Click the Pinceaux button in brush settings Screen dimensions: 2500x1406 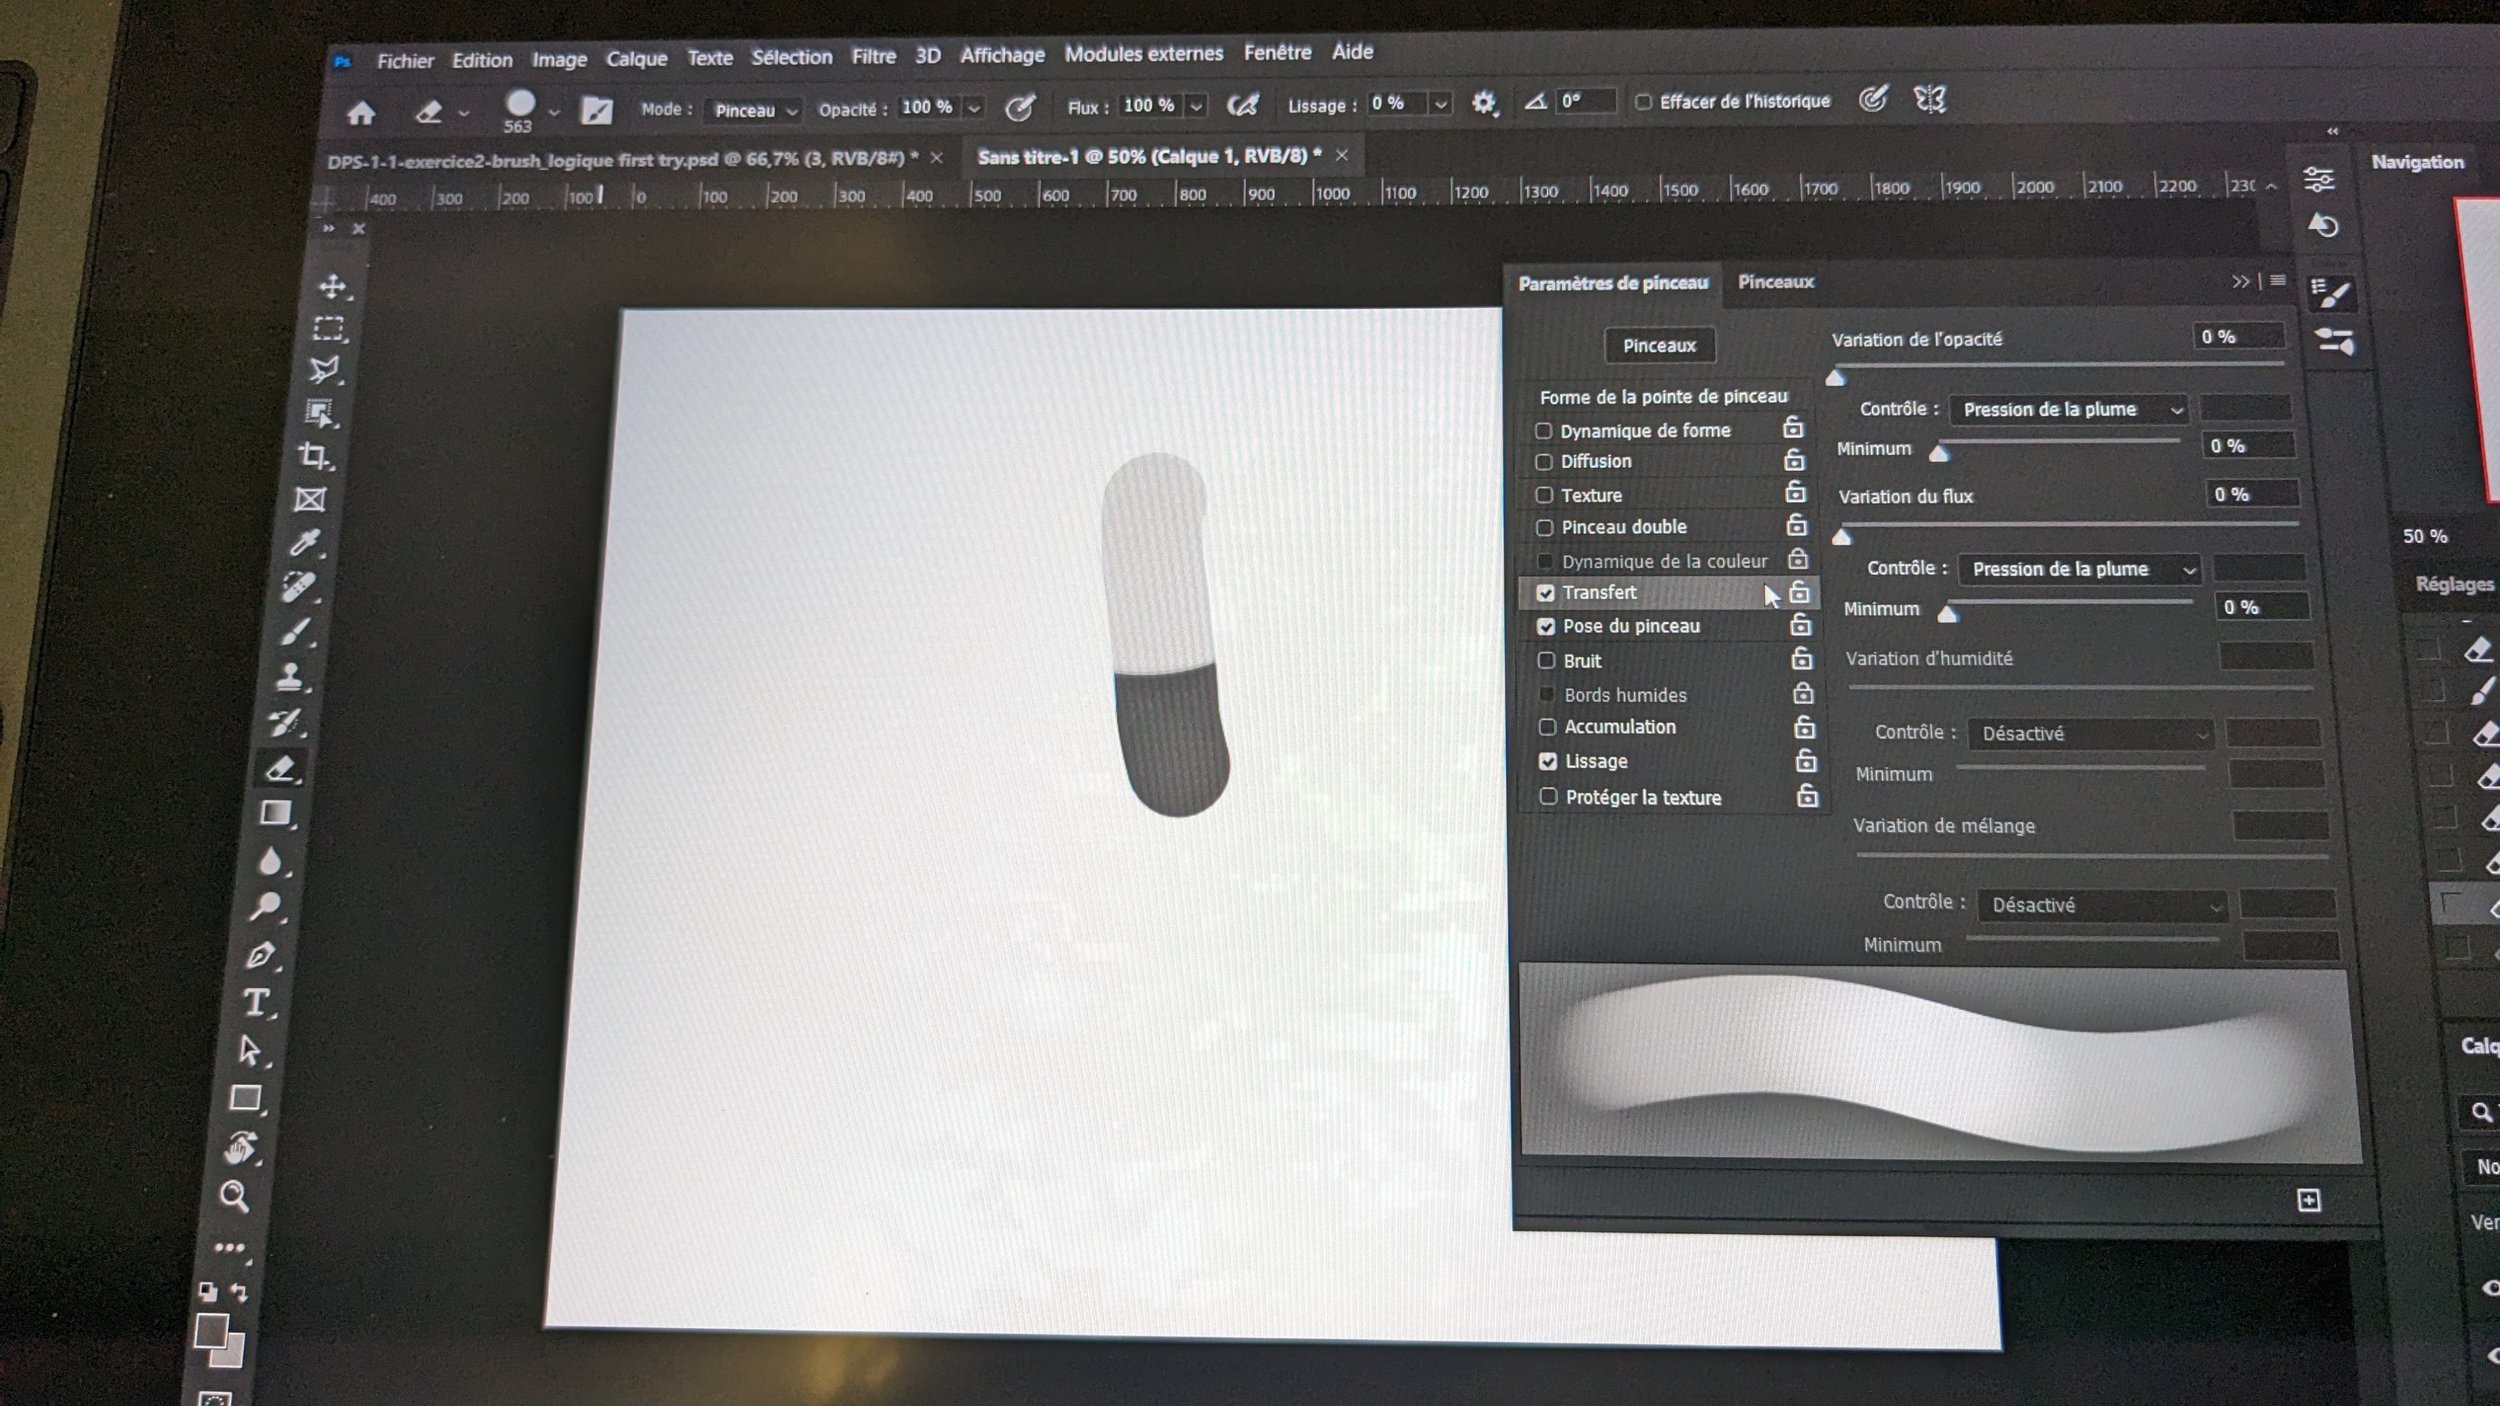(x=1659, y=345)
